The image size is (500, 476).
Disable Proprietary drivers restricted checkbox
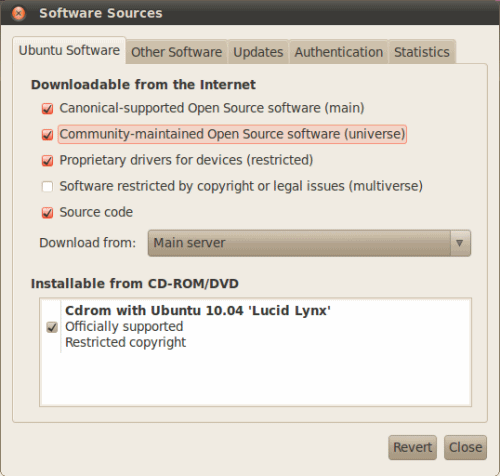pos(47,161)
